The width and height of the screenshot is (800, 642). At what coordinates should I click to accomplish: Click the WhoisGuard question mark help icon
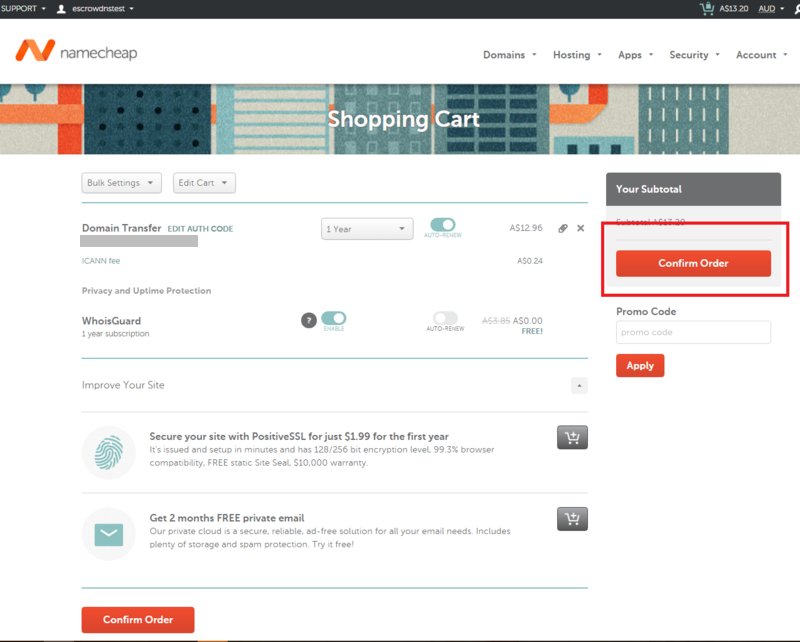tap(309, 321)
